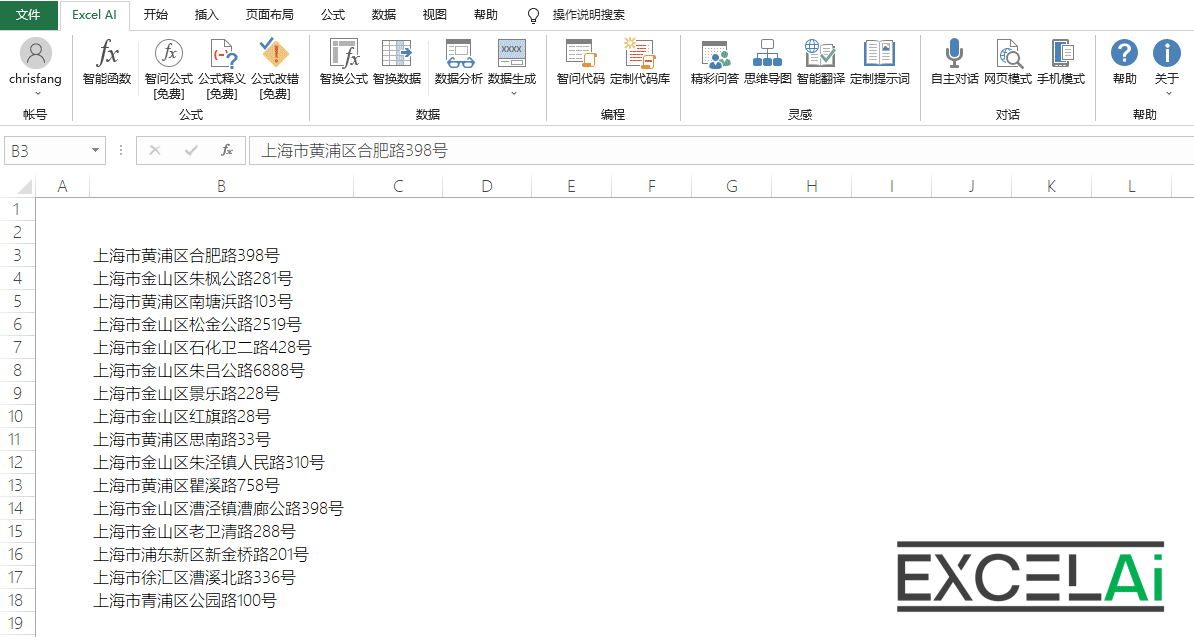Select column C header
Screen dimensions: 1194x637
pyautogui.click(x=398, y=186)
